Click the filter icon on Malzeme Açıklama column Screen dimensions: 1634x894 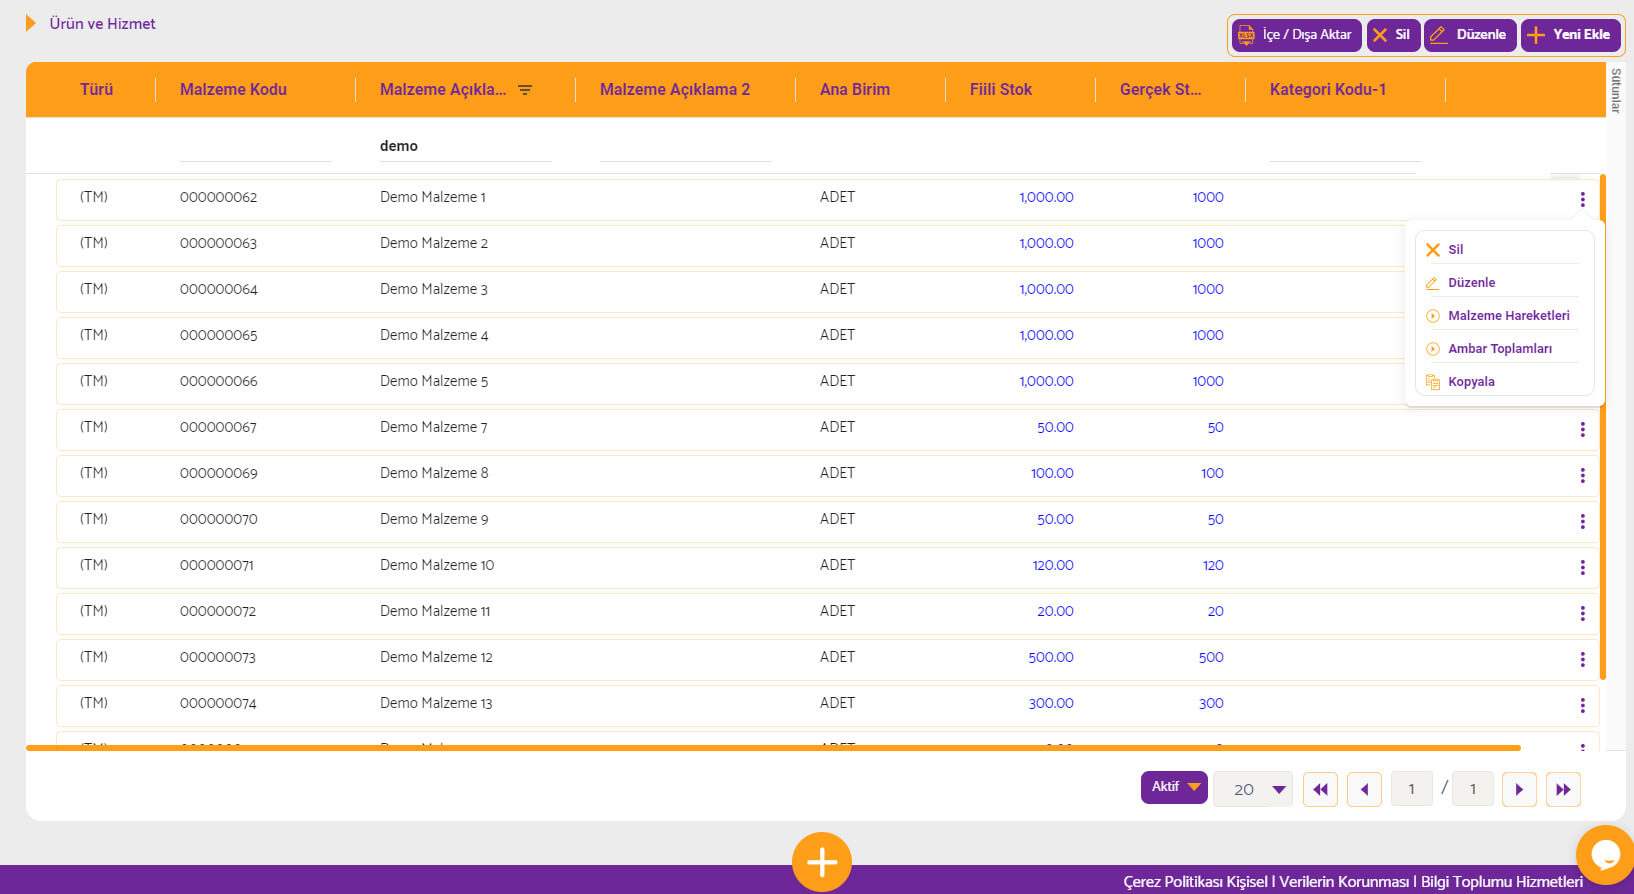[525, 90]
